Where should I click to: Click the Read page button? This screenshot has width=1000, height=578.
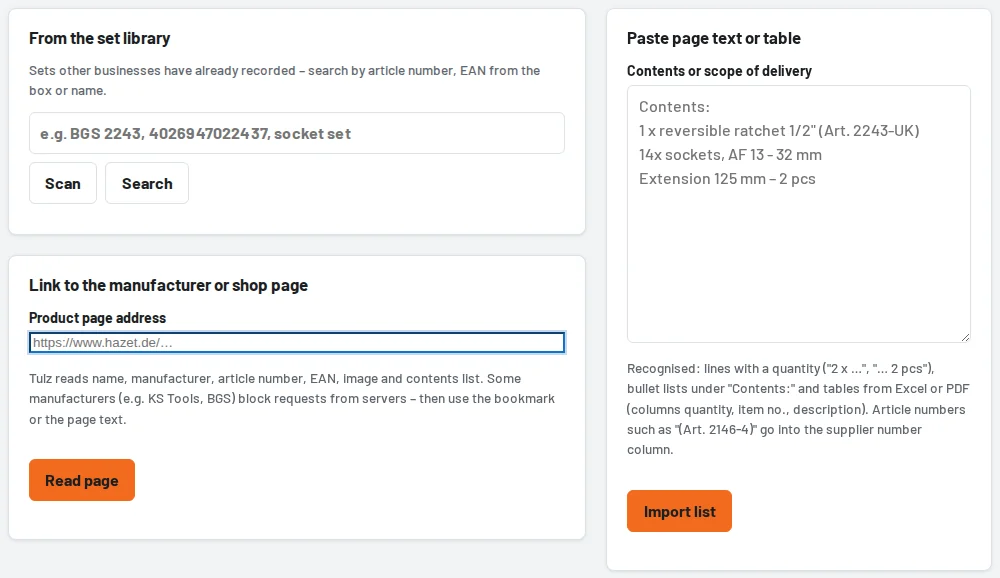[82, 480]
